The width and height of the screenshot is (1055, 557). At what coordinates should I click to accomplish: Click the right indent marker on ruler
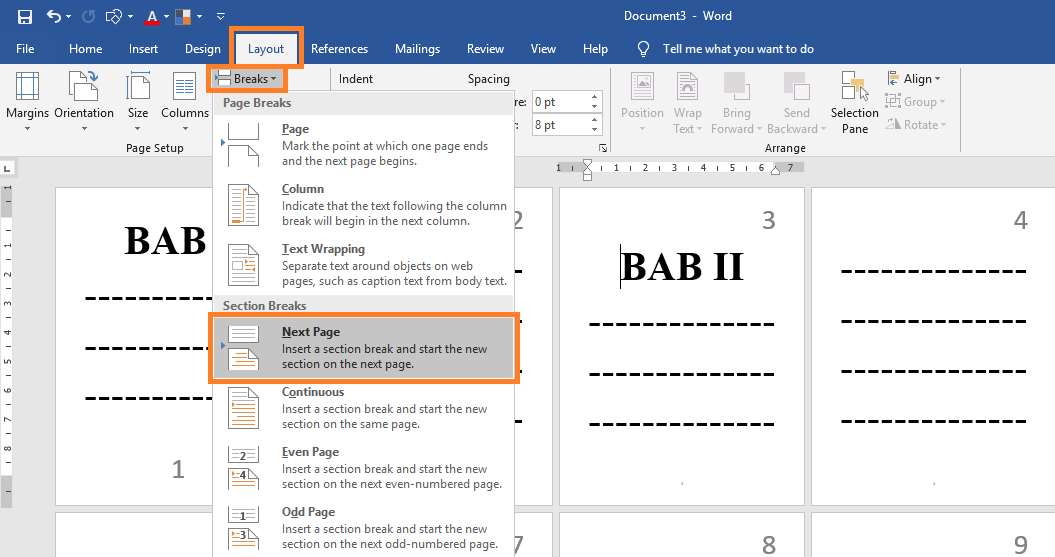(x=775, y=171)
